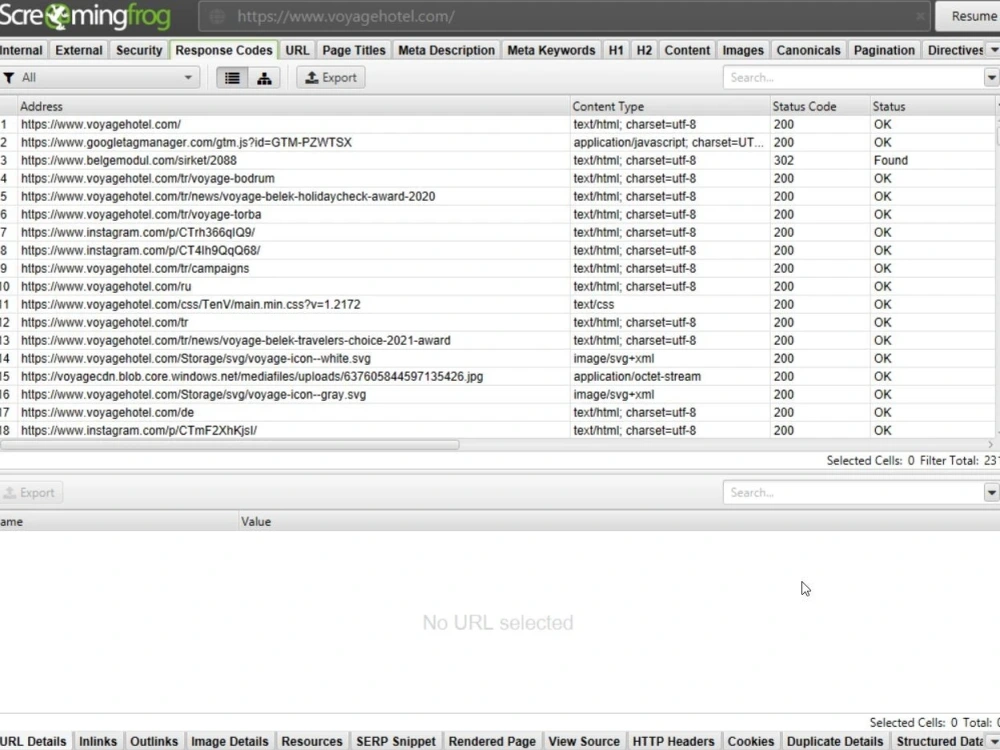The height and width of the screenshot is (750, 1000).
Task: Open the Canonicals tab
Action: (809, 50)
